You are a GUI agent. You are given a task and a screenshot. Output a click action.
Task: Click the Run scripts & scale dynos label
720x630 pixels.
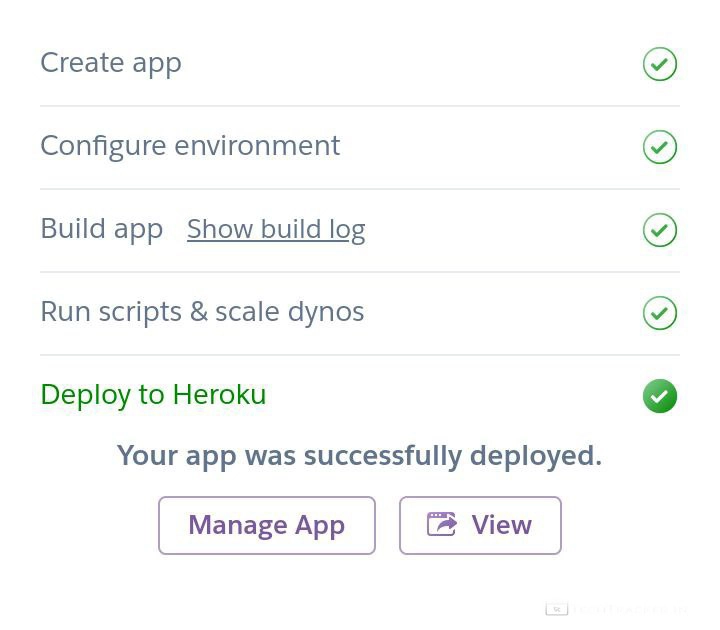[x=202, y=312]
